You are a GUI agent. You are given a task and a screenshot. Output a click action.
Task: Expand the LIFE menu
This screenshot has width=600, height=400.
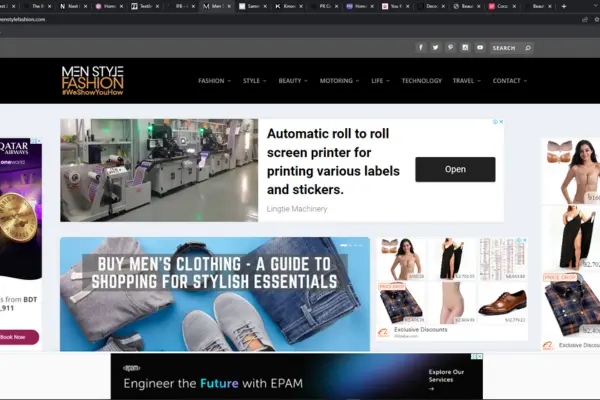pos(380,81)
